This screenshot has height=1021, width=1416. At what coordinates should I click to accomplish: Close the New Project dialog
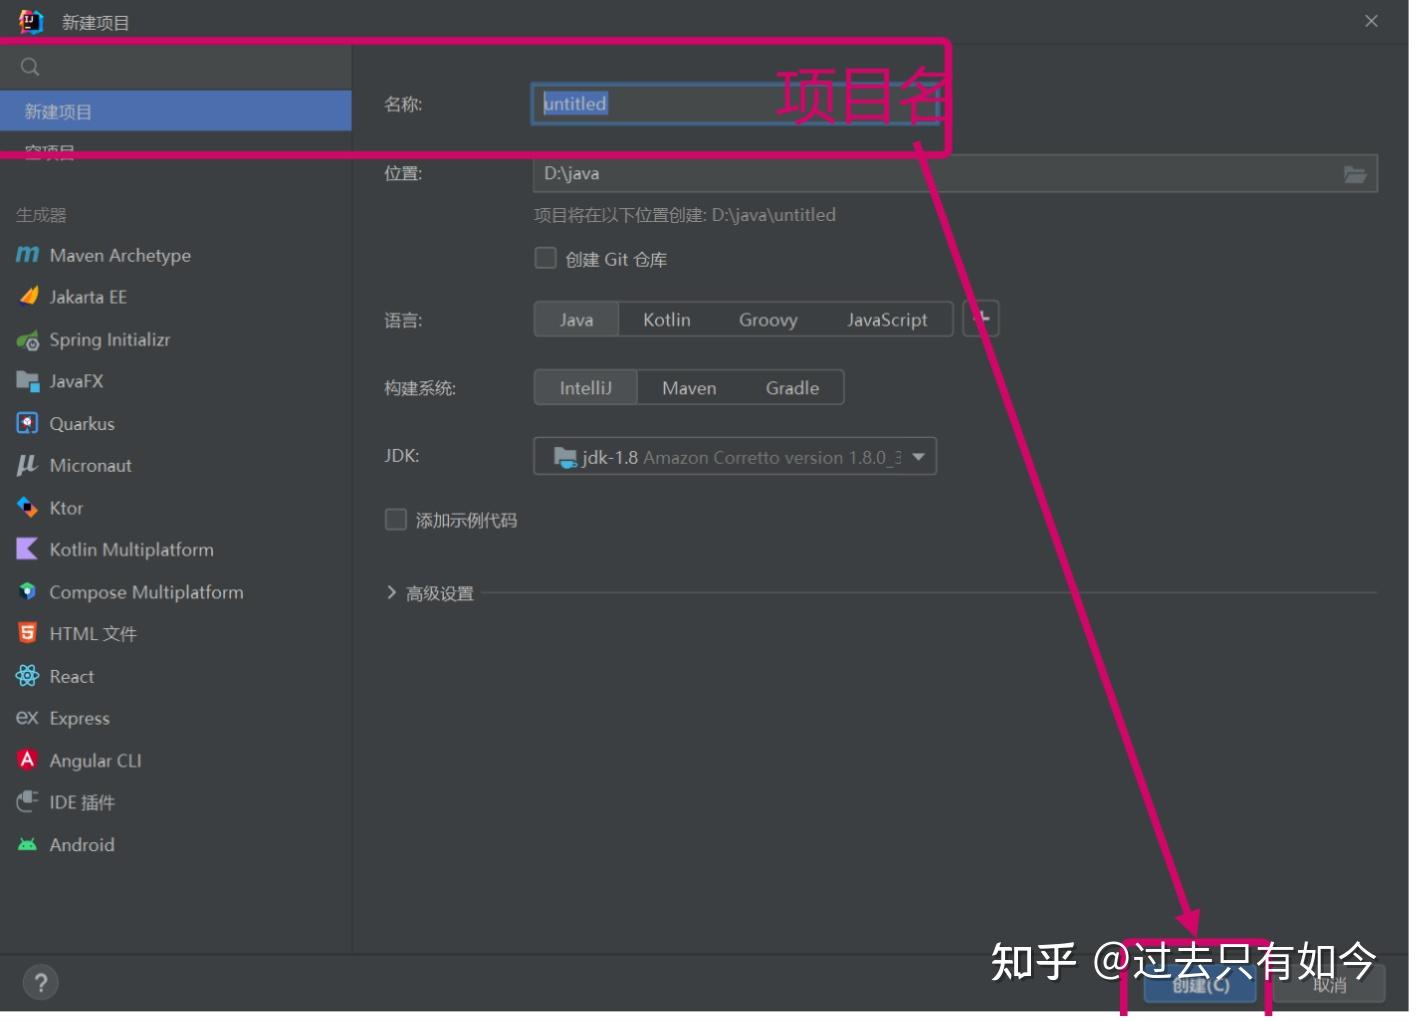pos(1371,21)
